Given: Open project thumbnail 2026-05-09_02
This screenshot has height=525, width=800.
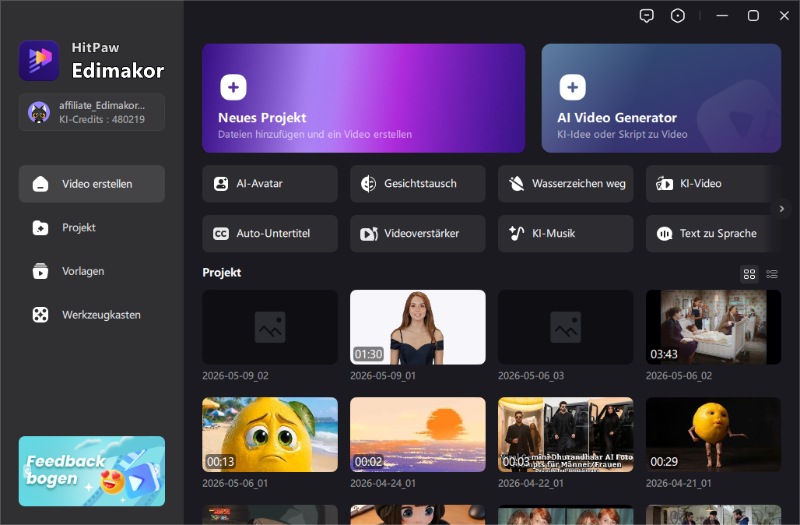Looking at the screenshot, I should [x=270, y=327].
